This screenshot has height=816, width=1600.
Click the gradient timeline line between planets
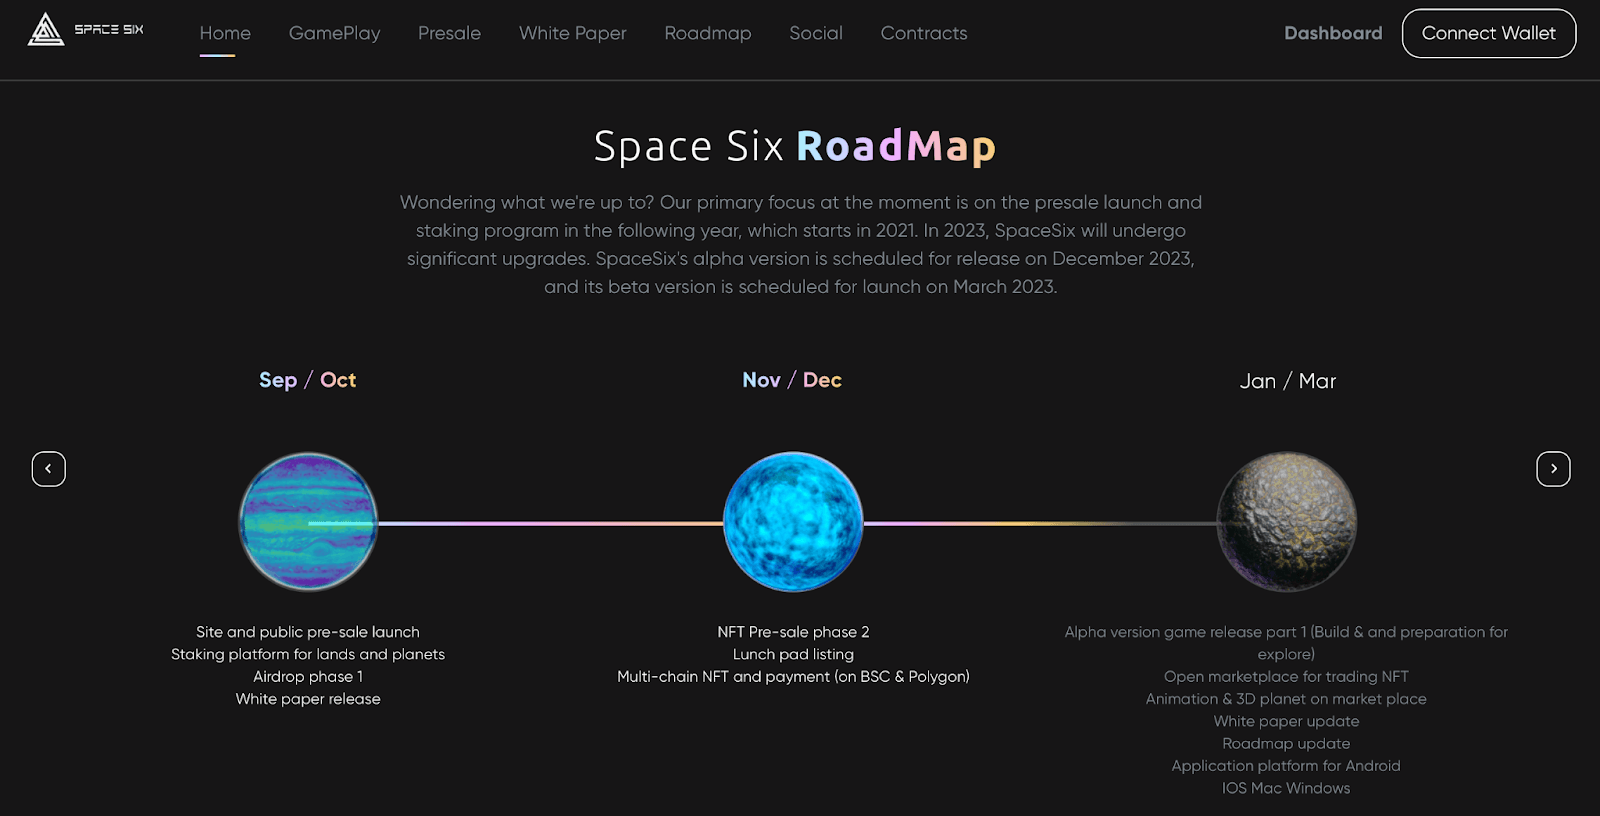550,523
